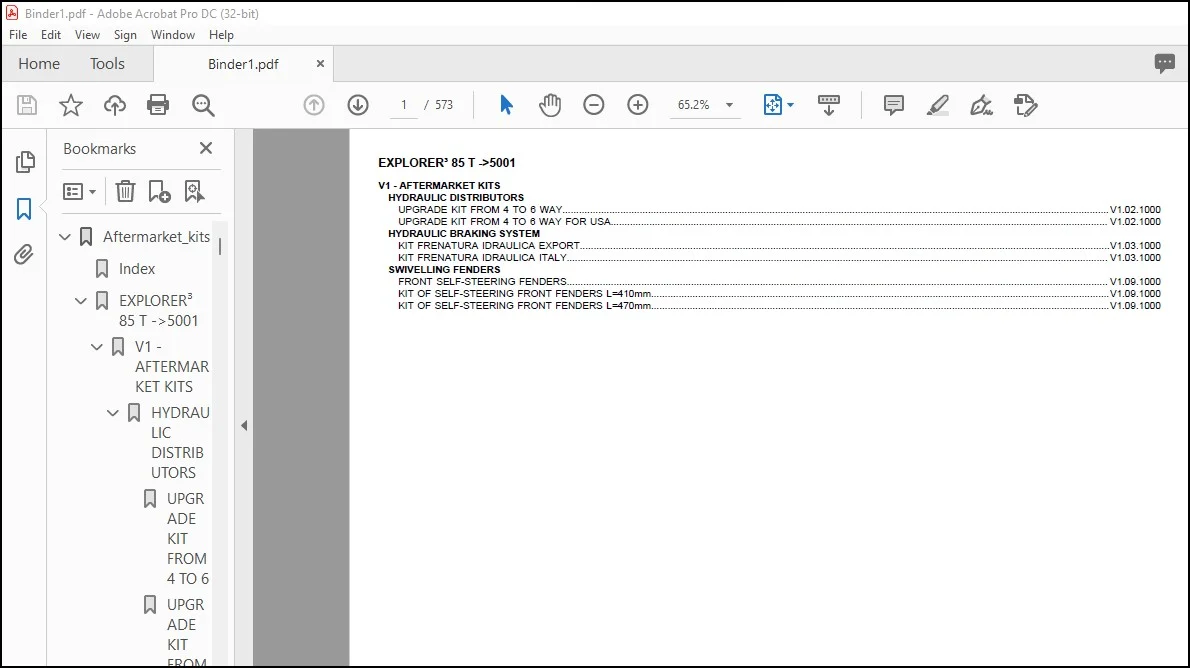
Task: Zoom out with minus icon
Action: 593,105
